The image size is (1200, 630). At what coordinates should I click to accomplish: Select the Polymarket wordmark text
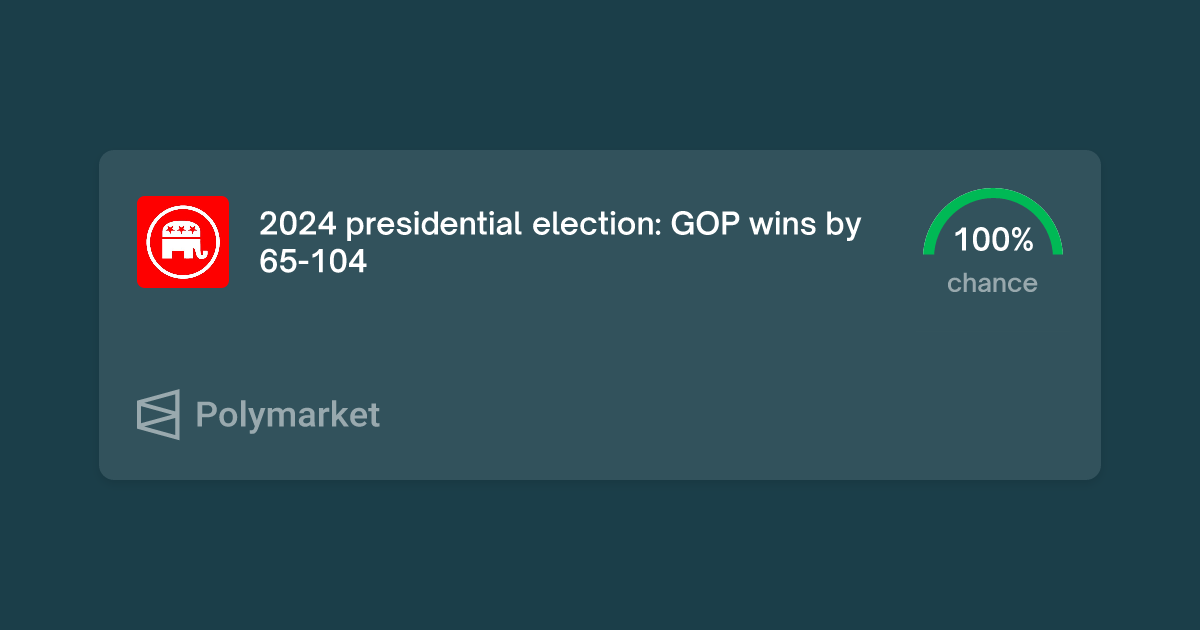pyautogui.click(x=288, y=415)
